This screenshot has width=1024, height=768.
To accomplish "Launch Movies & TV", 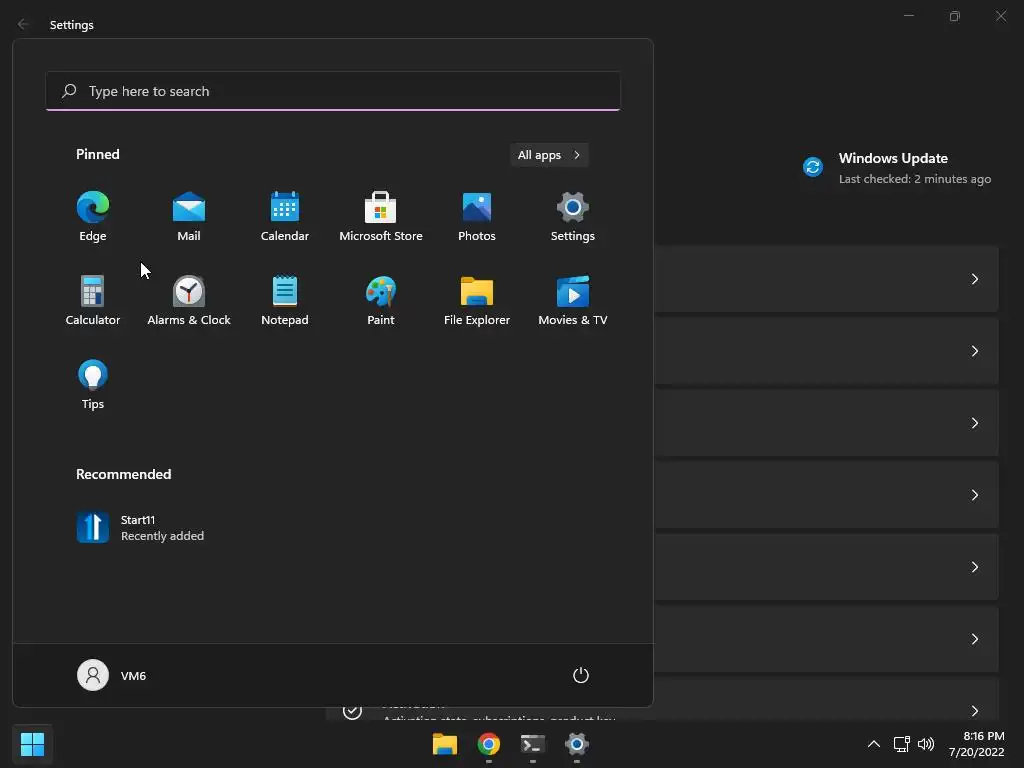I will click(x=573, y=300).
